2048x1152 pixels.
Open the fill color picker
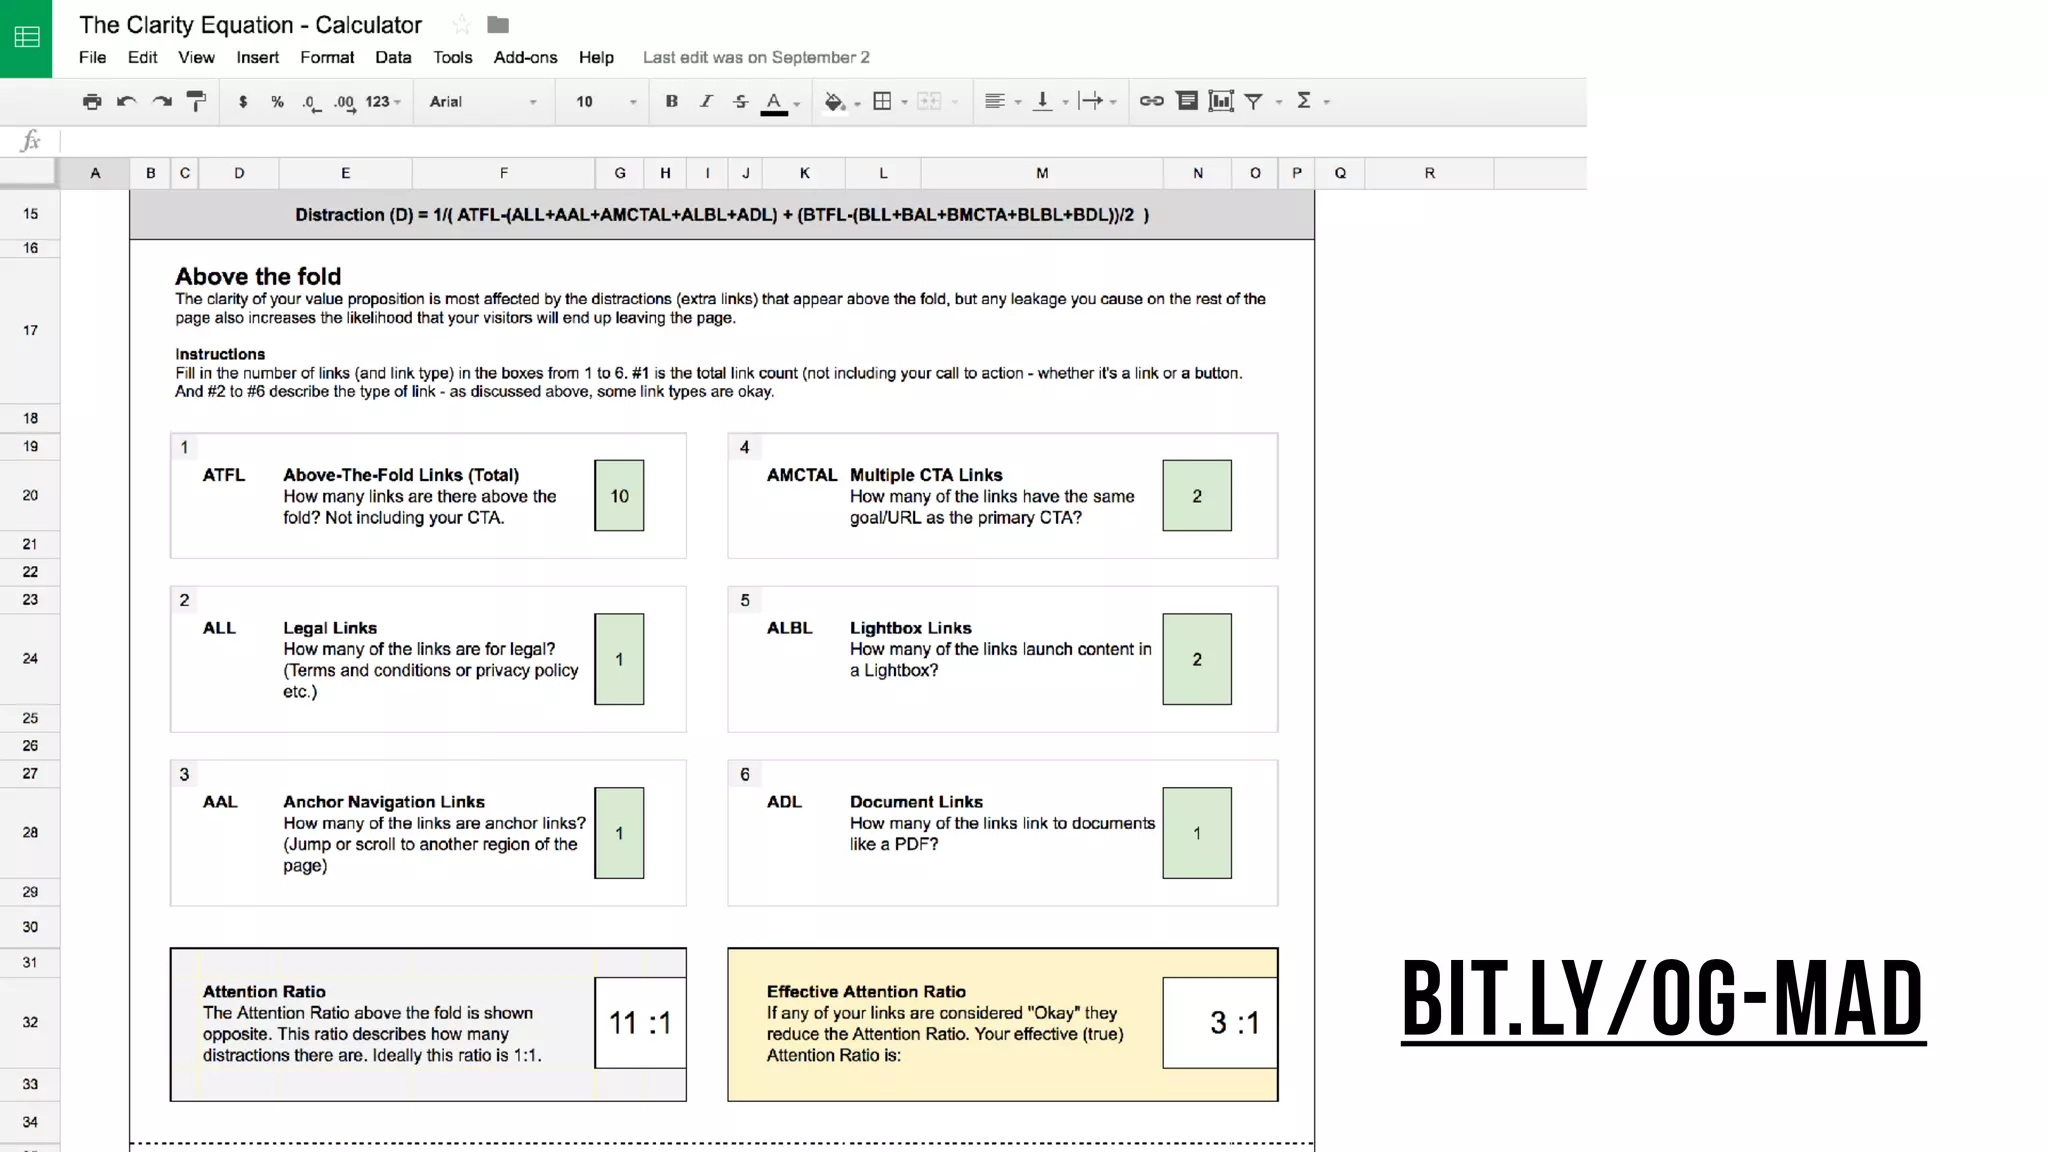pos(834,101)
